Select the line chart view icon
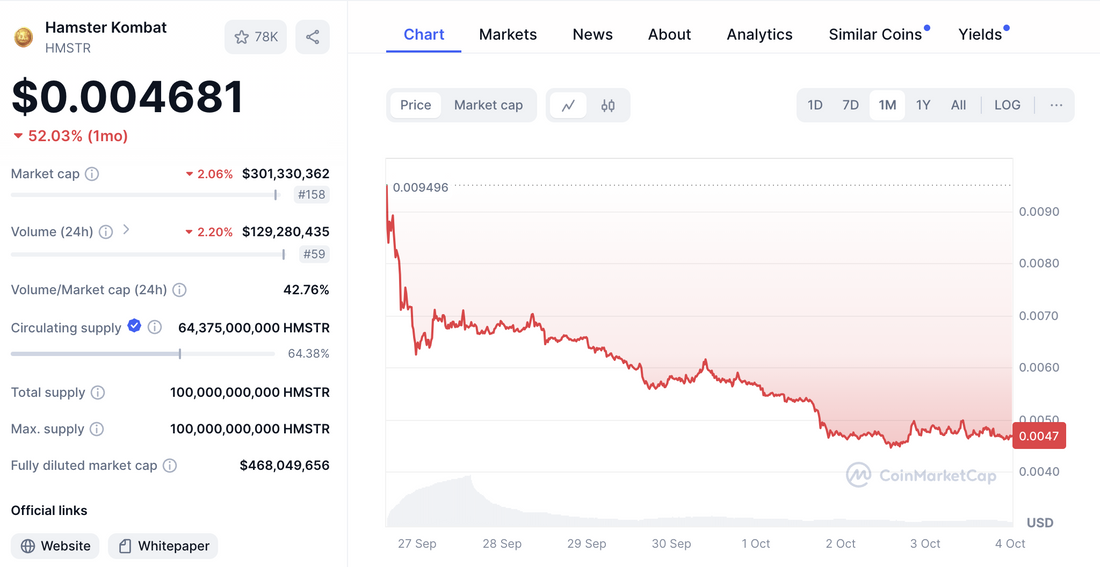The height and width of the screenshot is (567, 1100). coord(568,105)
